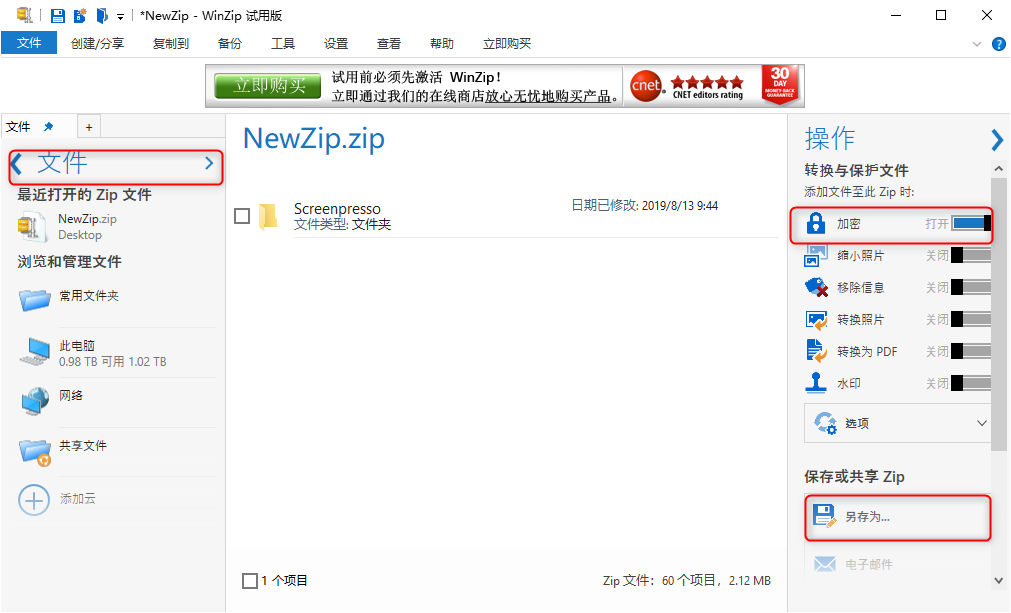Screen dimensions: 1011x613
Task: Click the 此电脑 computer icon
Action: [35, 351]
